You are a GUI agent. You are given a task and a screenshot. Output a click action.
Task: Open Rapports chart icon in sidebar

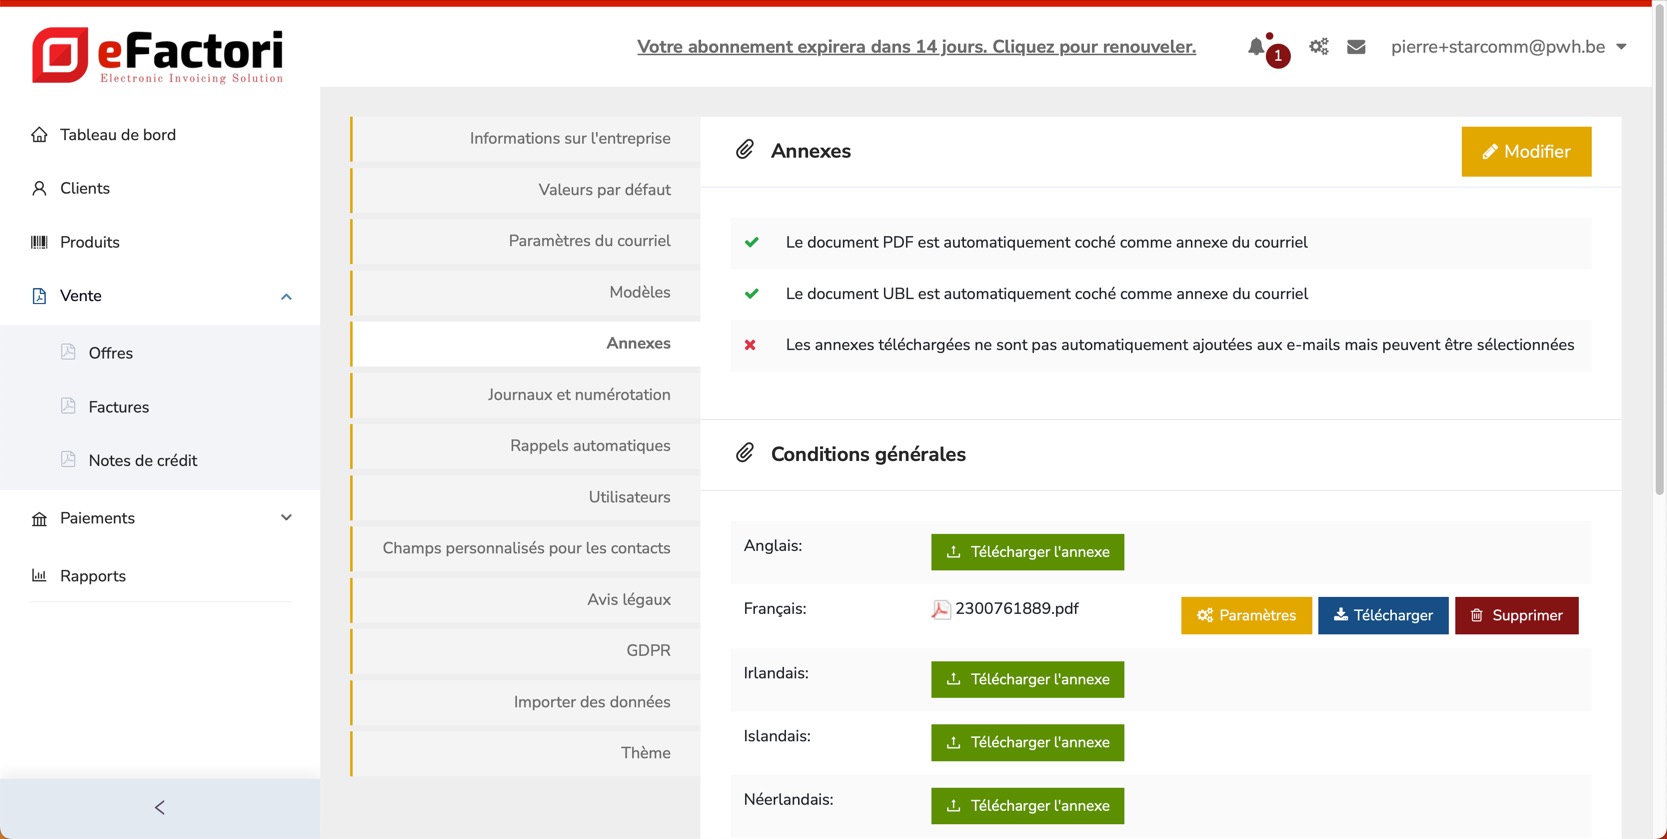point(39,576)
